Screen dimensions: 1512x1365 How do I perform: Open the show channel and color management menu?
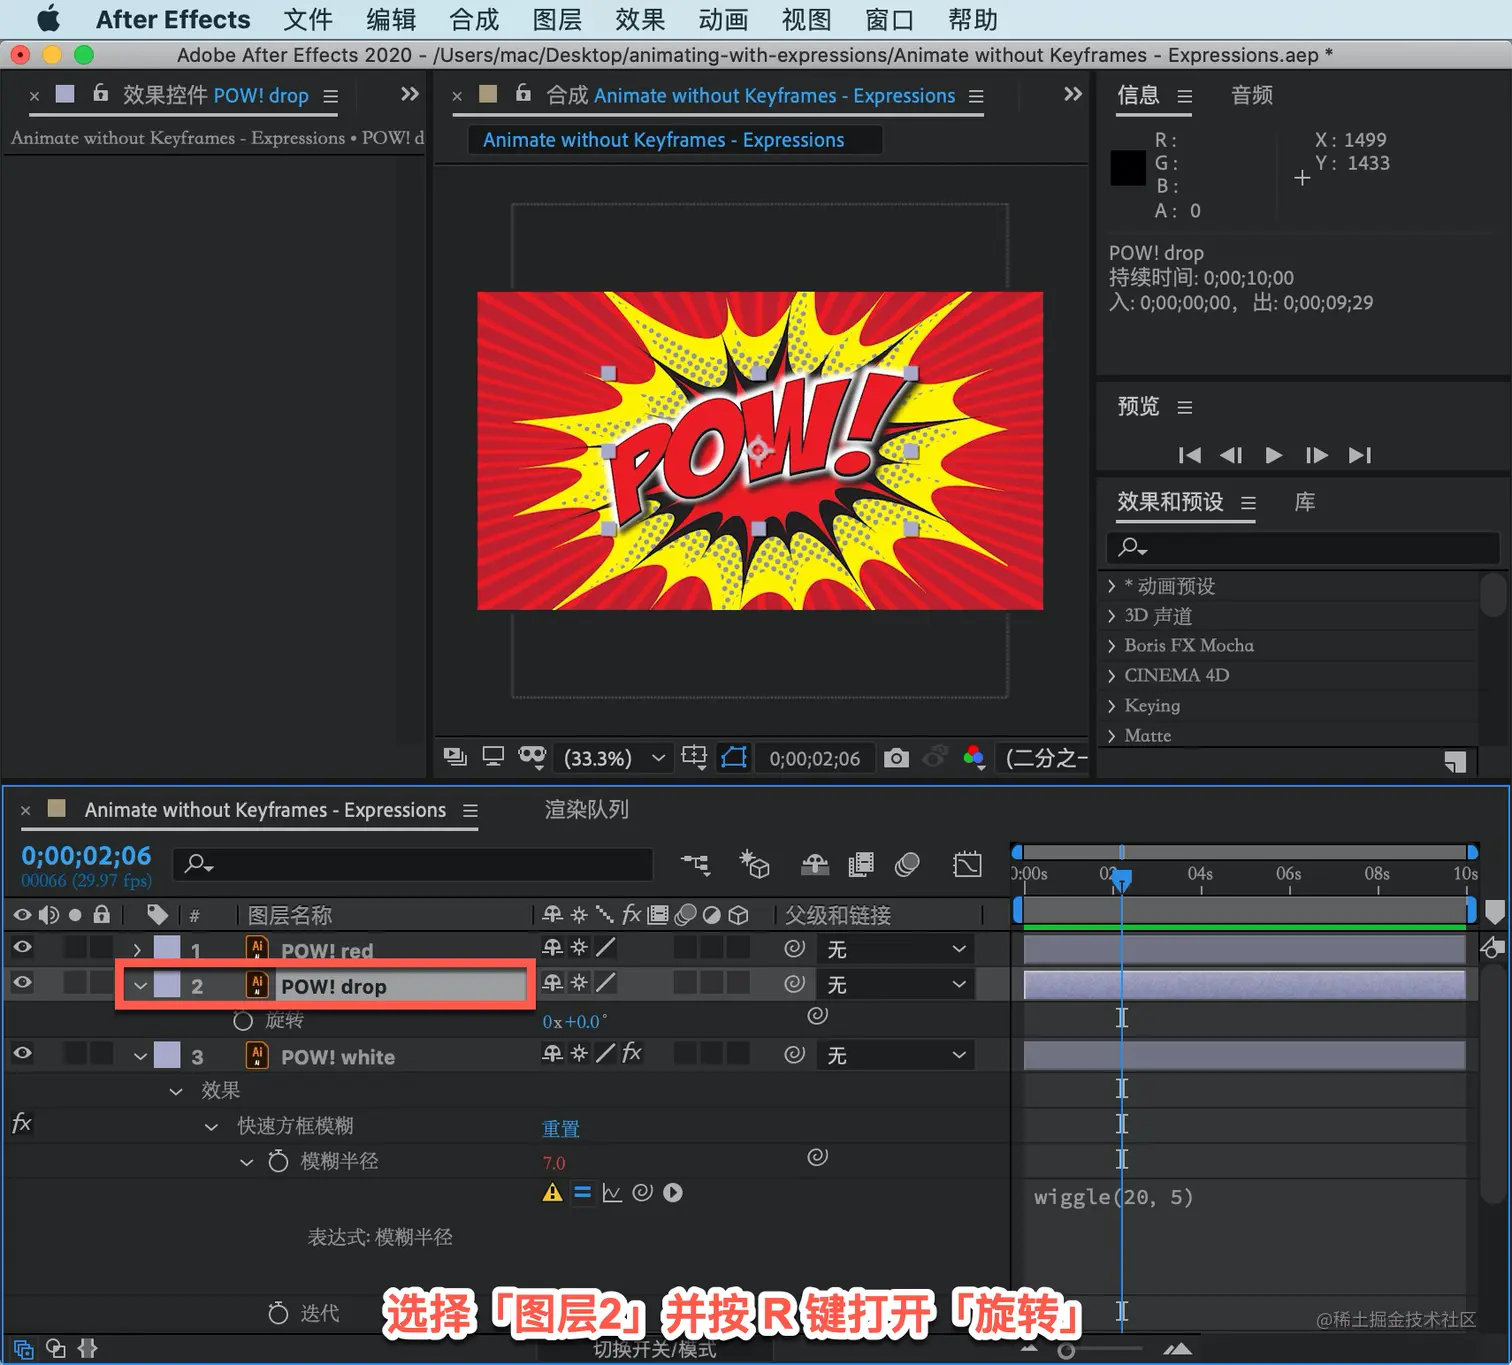click(974, 758)
